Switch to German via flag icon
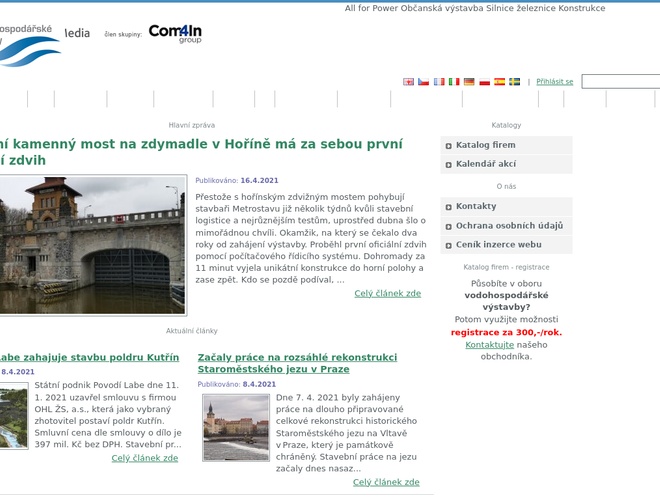660x500 pixels. [469, 82]
